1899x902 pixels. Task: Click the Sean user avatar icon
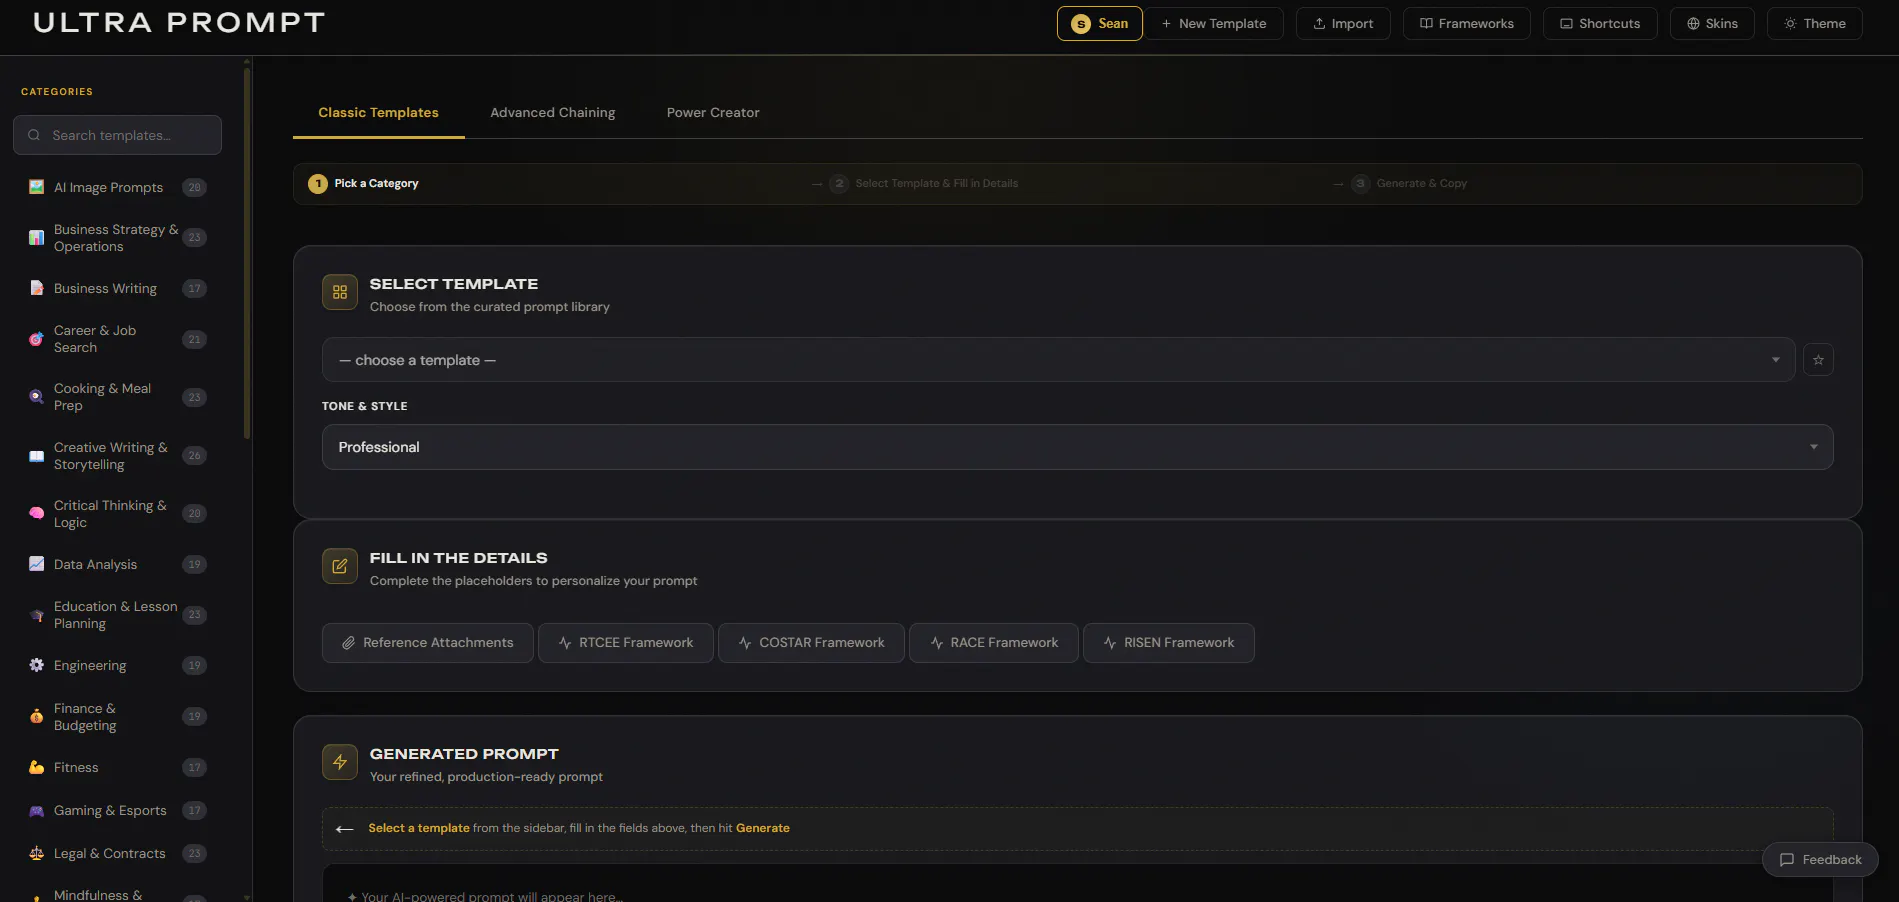1081,24
